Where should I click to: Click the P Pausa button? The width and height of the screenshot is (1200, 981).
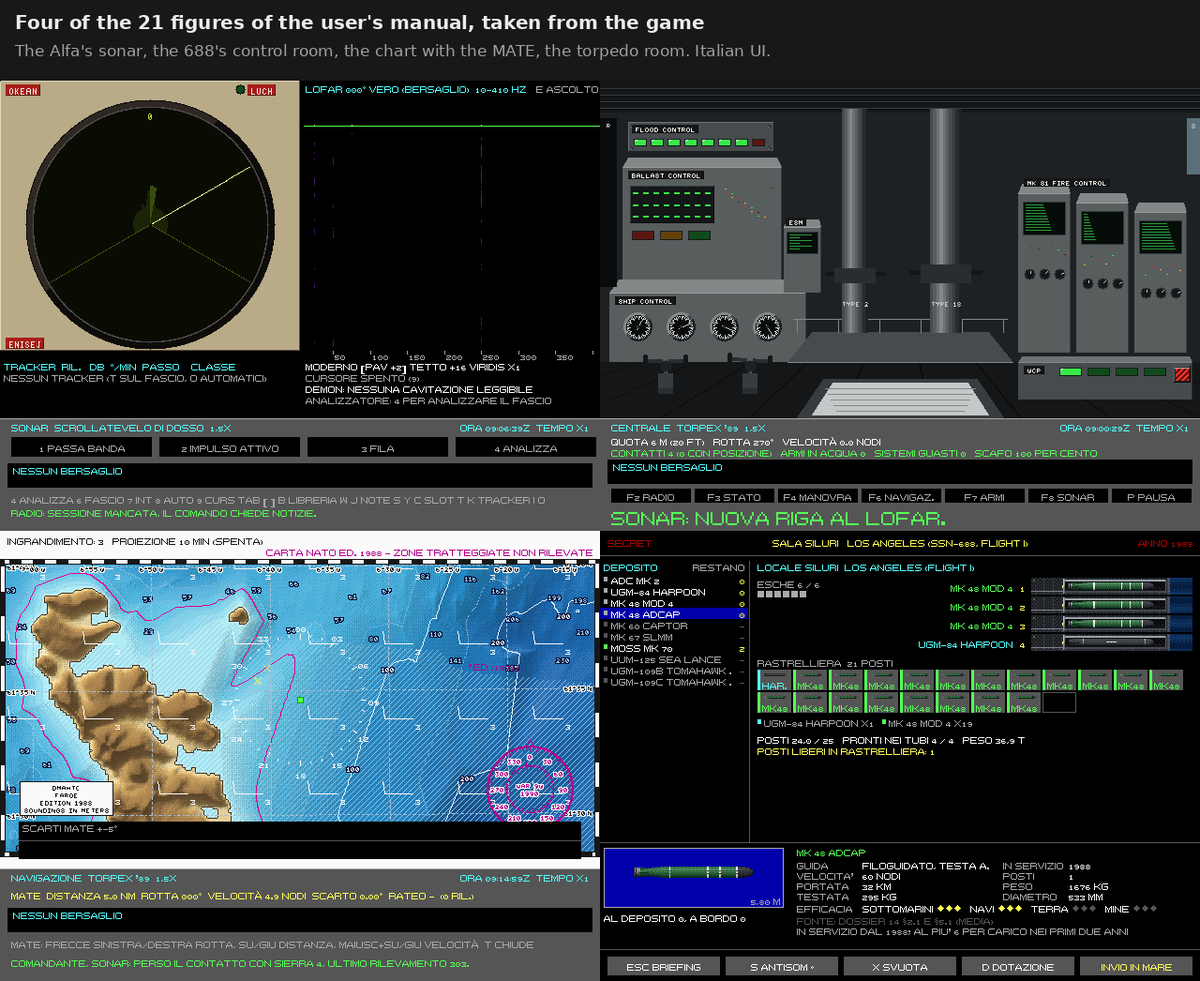point(1150,496)
